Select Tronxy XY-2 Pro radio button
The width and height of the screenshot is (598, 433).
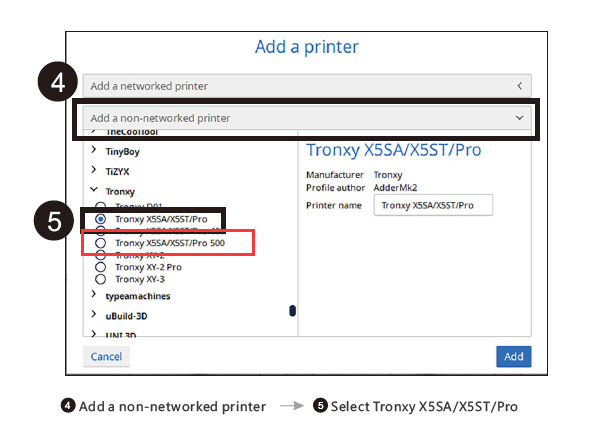pos(101,267)
